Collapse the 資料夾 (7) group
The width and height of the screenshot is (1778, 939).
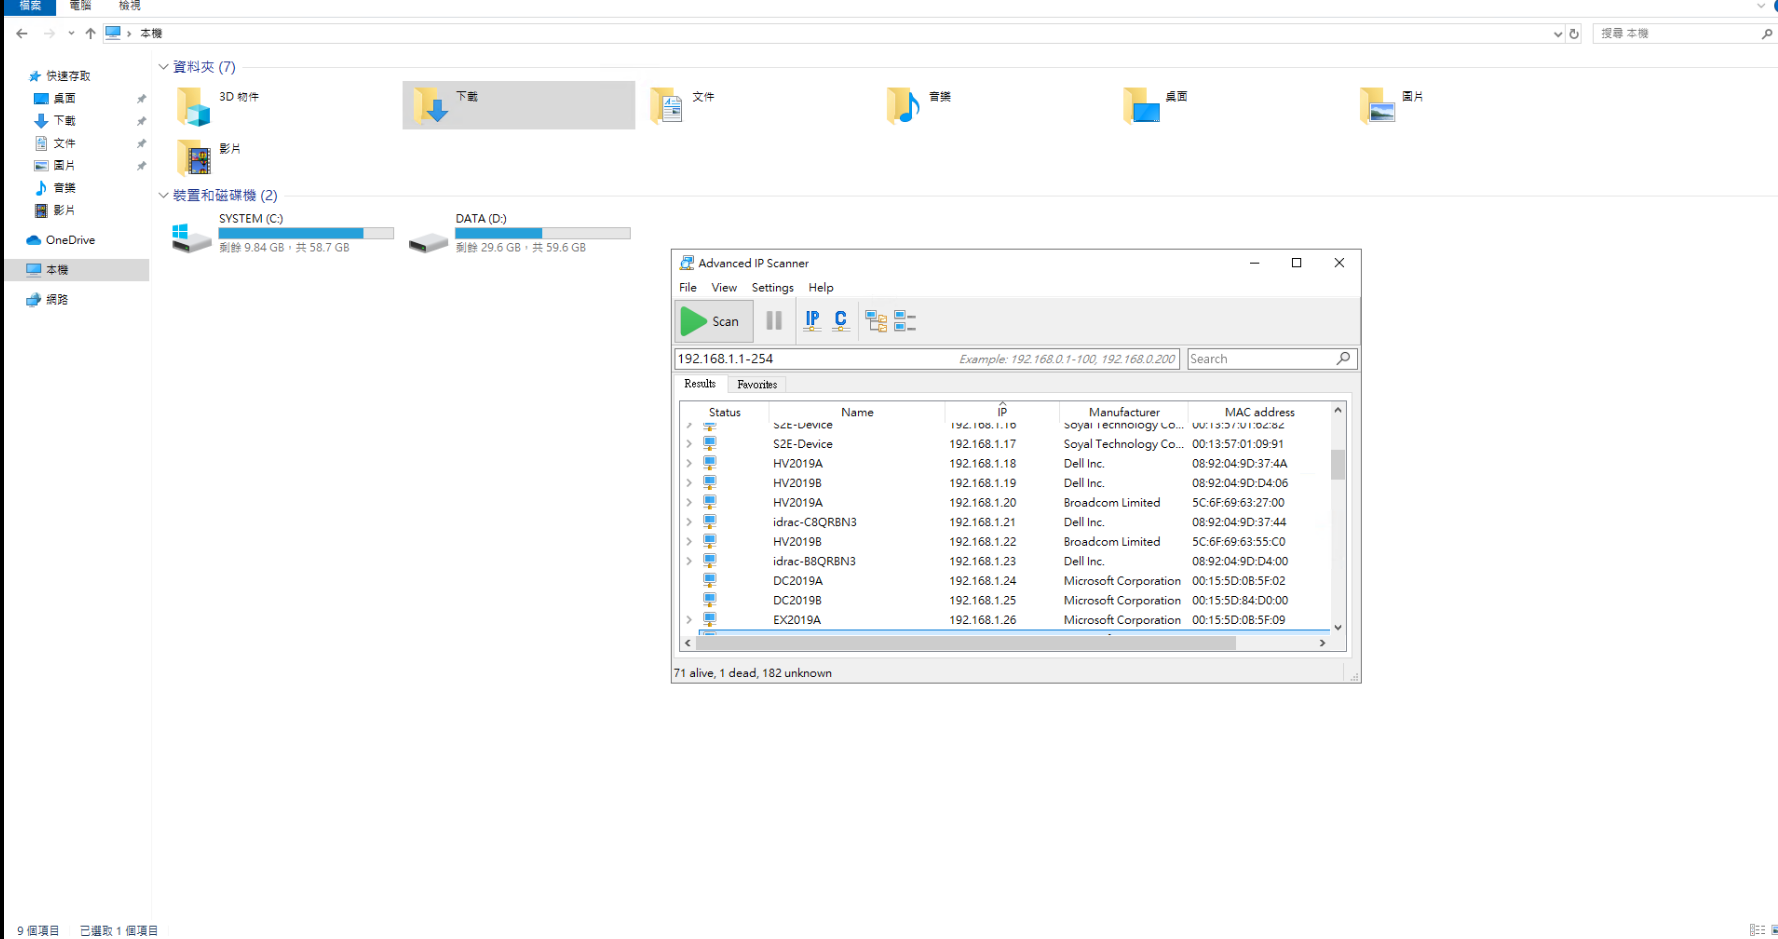click(163, 67)
